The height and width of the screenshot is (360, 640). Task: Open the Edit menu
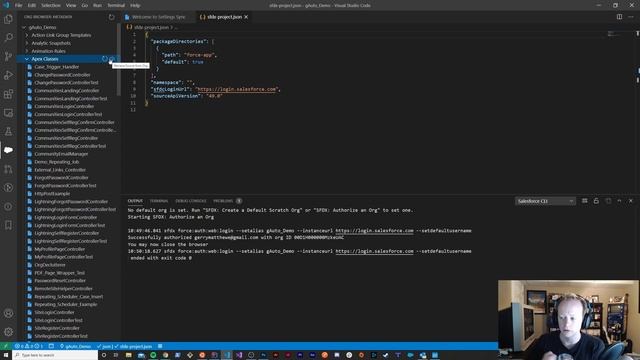(x=32, y=6)
